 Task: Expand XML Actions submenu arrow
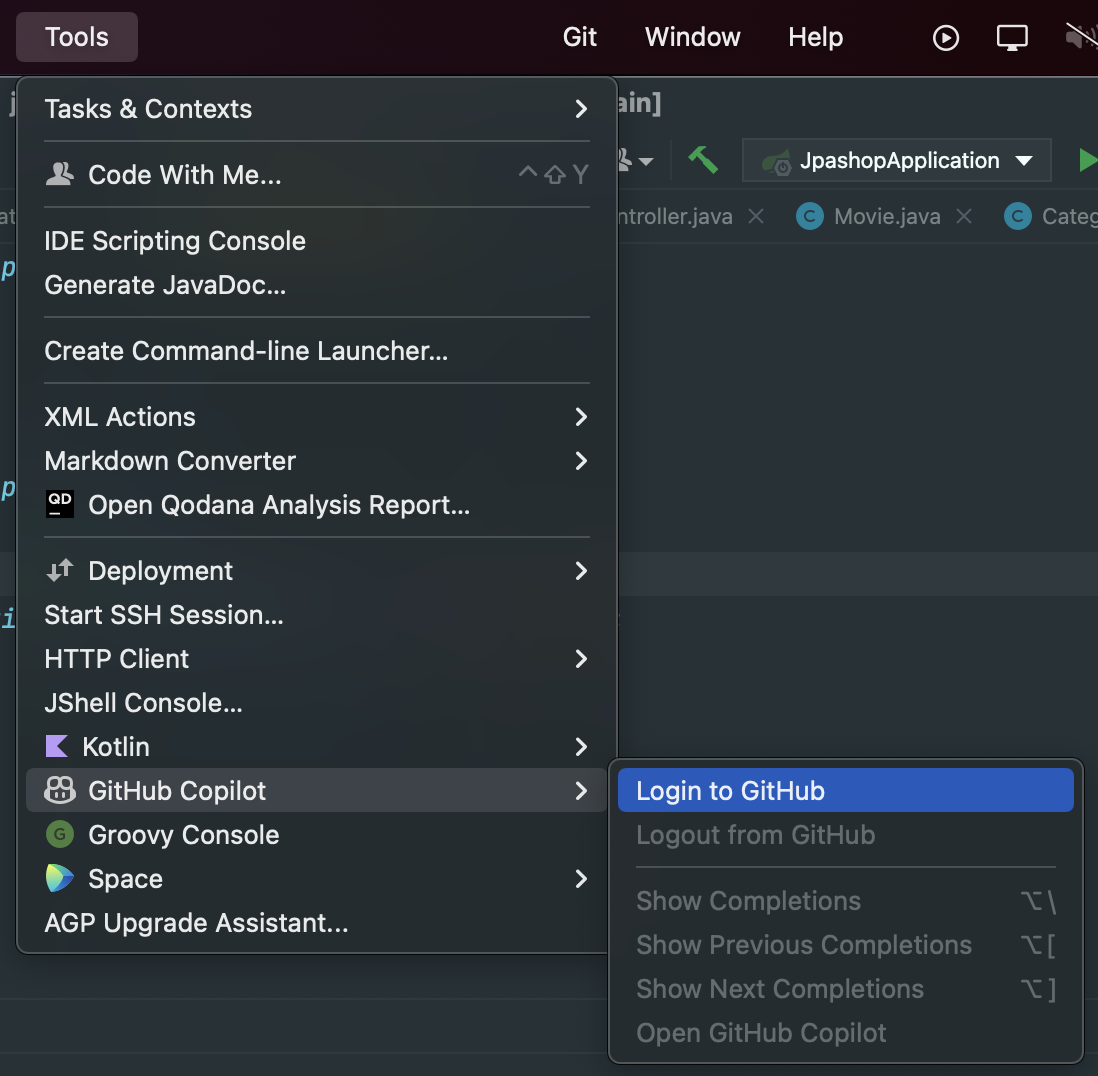[581, 417]
